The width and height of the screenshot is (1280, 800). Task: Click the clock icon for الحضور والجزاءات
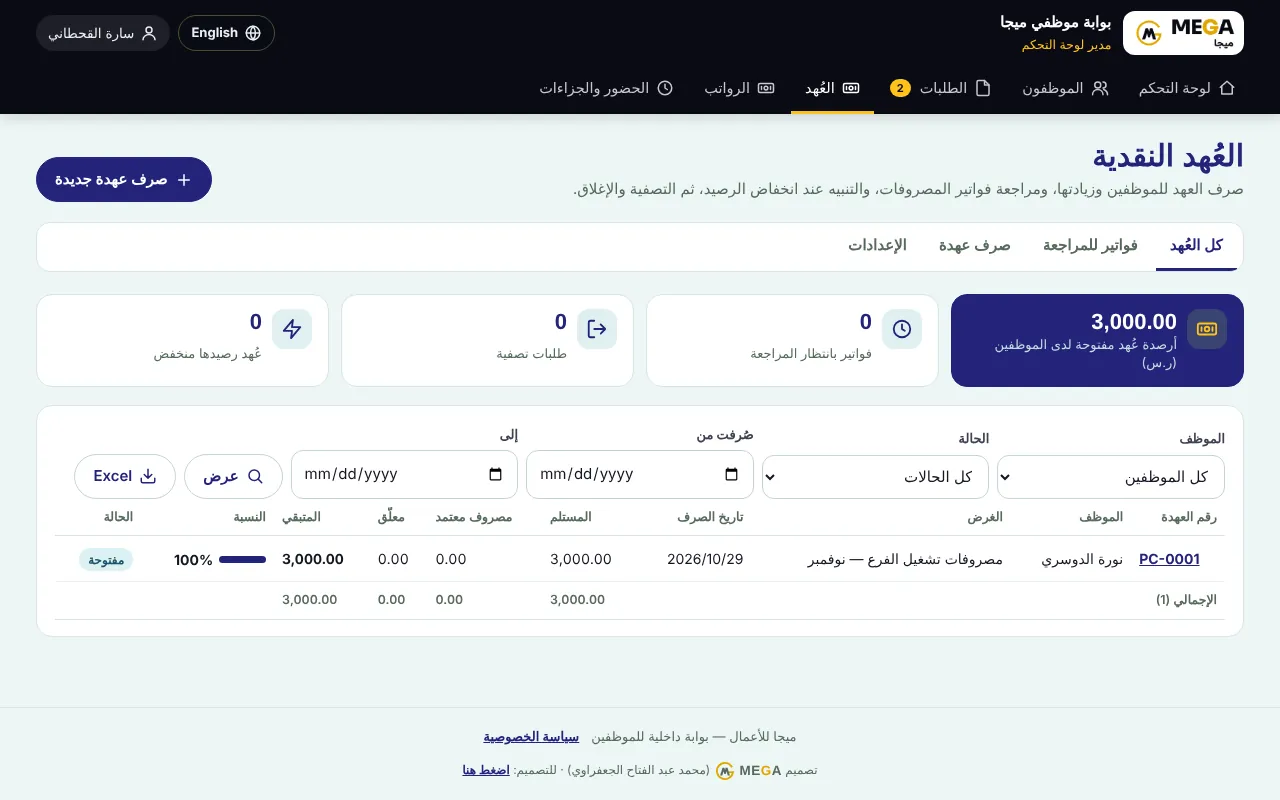(x=665, y=88)
